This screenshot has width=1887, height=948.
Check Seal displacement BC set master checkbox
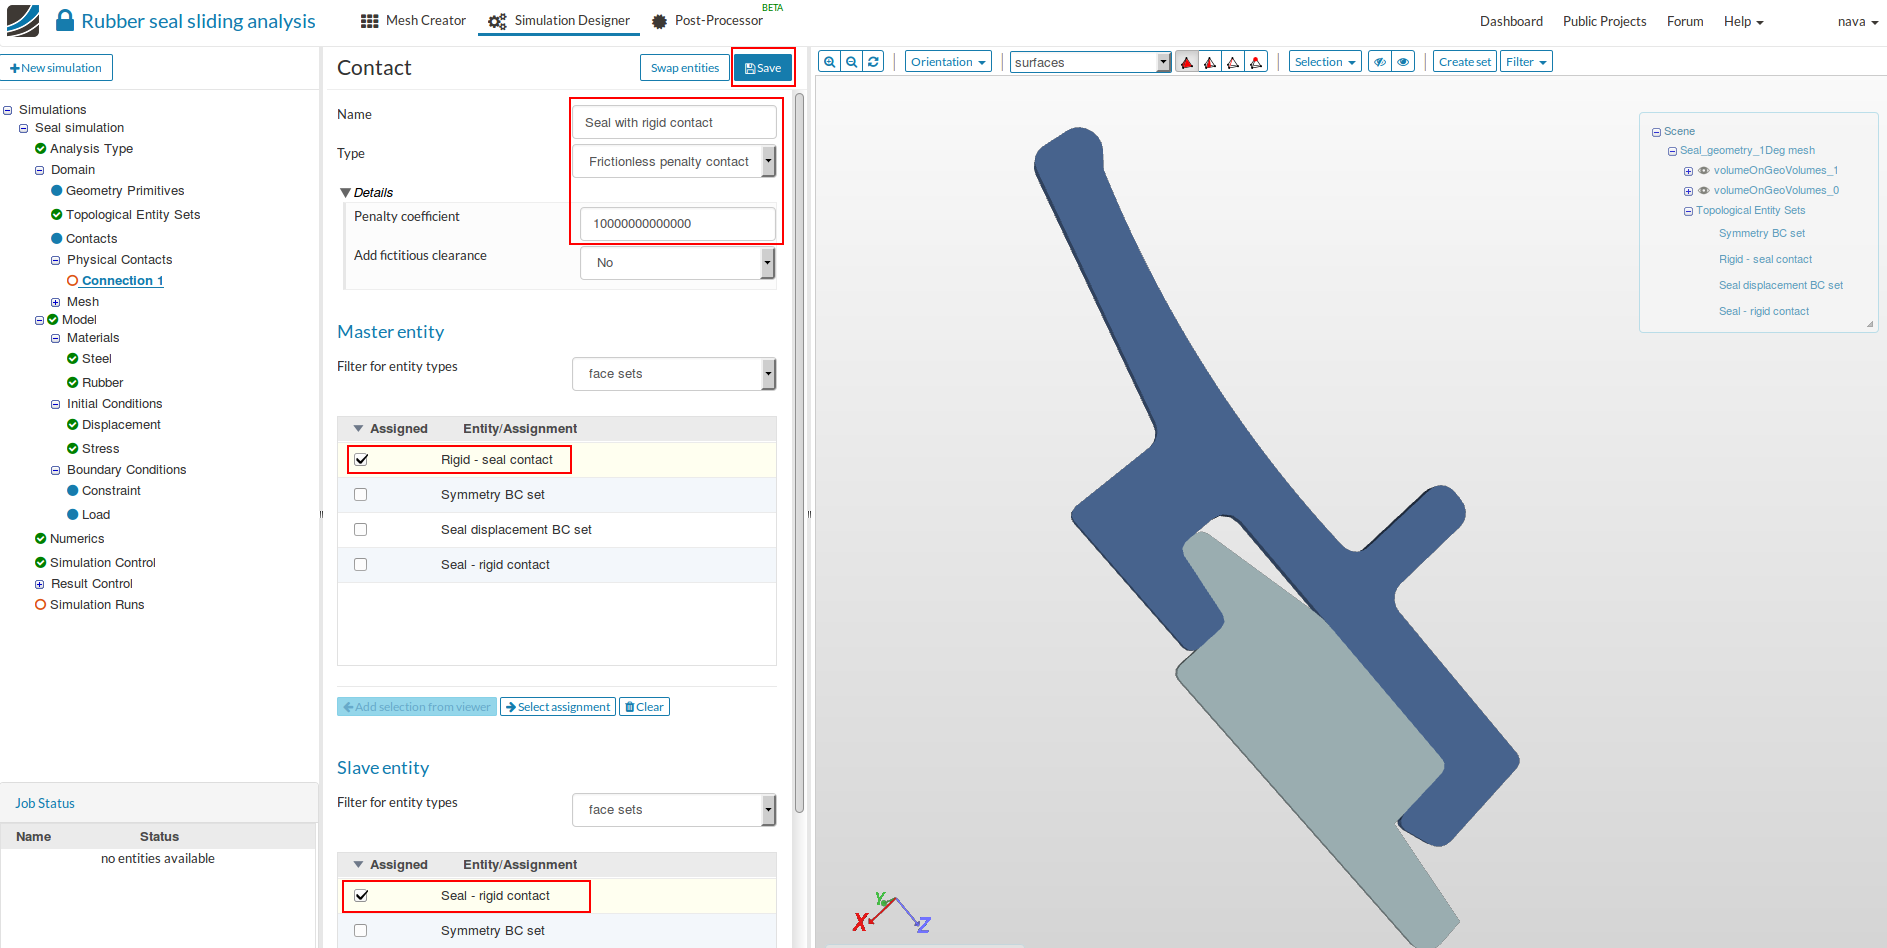[361, 530]
